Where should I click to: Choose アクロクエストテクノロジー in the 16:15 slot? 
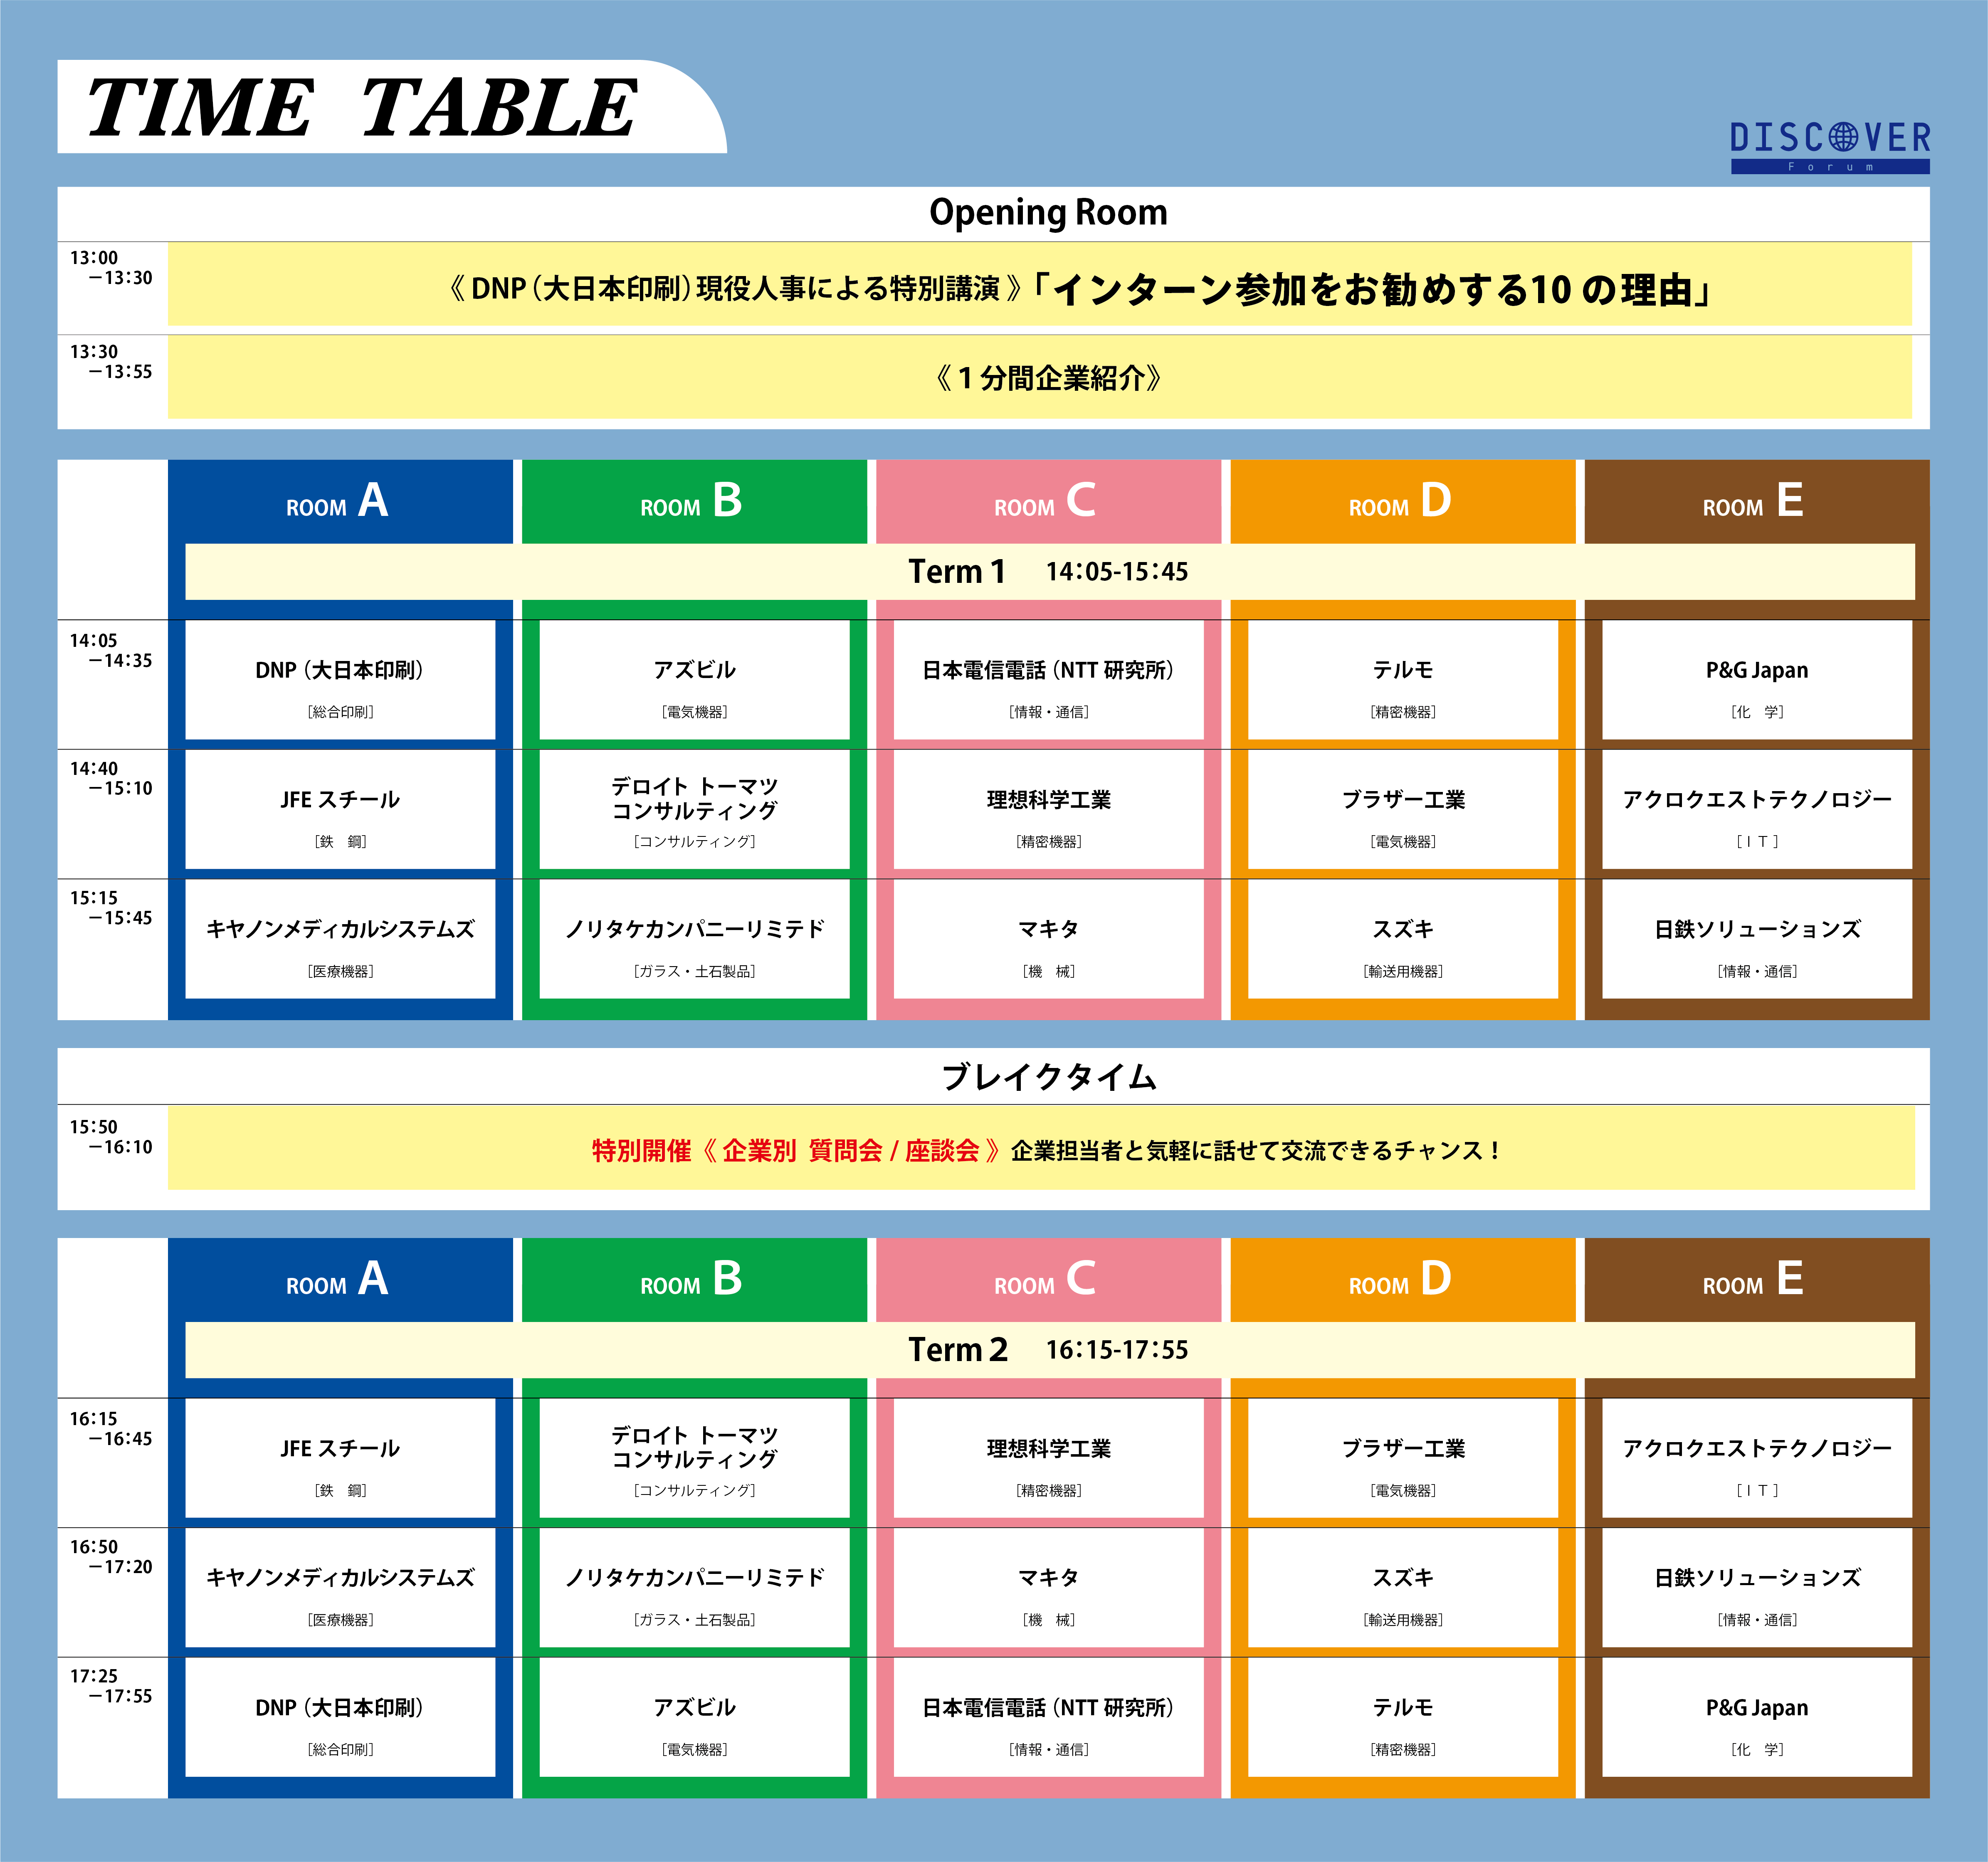tap(1757, 1458)
